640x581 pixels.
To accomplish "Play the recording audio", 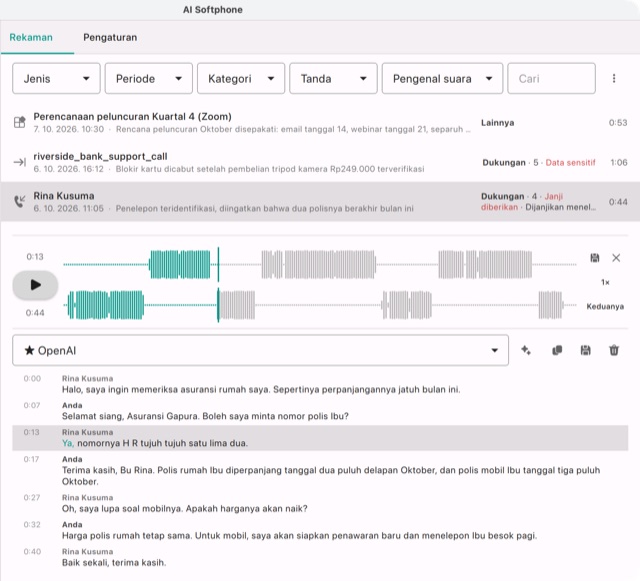I will point(35,285).
